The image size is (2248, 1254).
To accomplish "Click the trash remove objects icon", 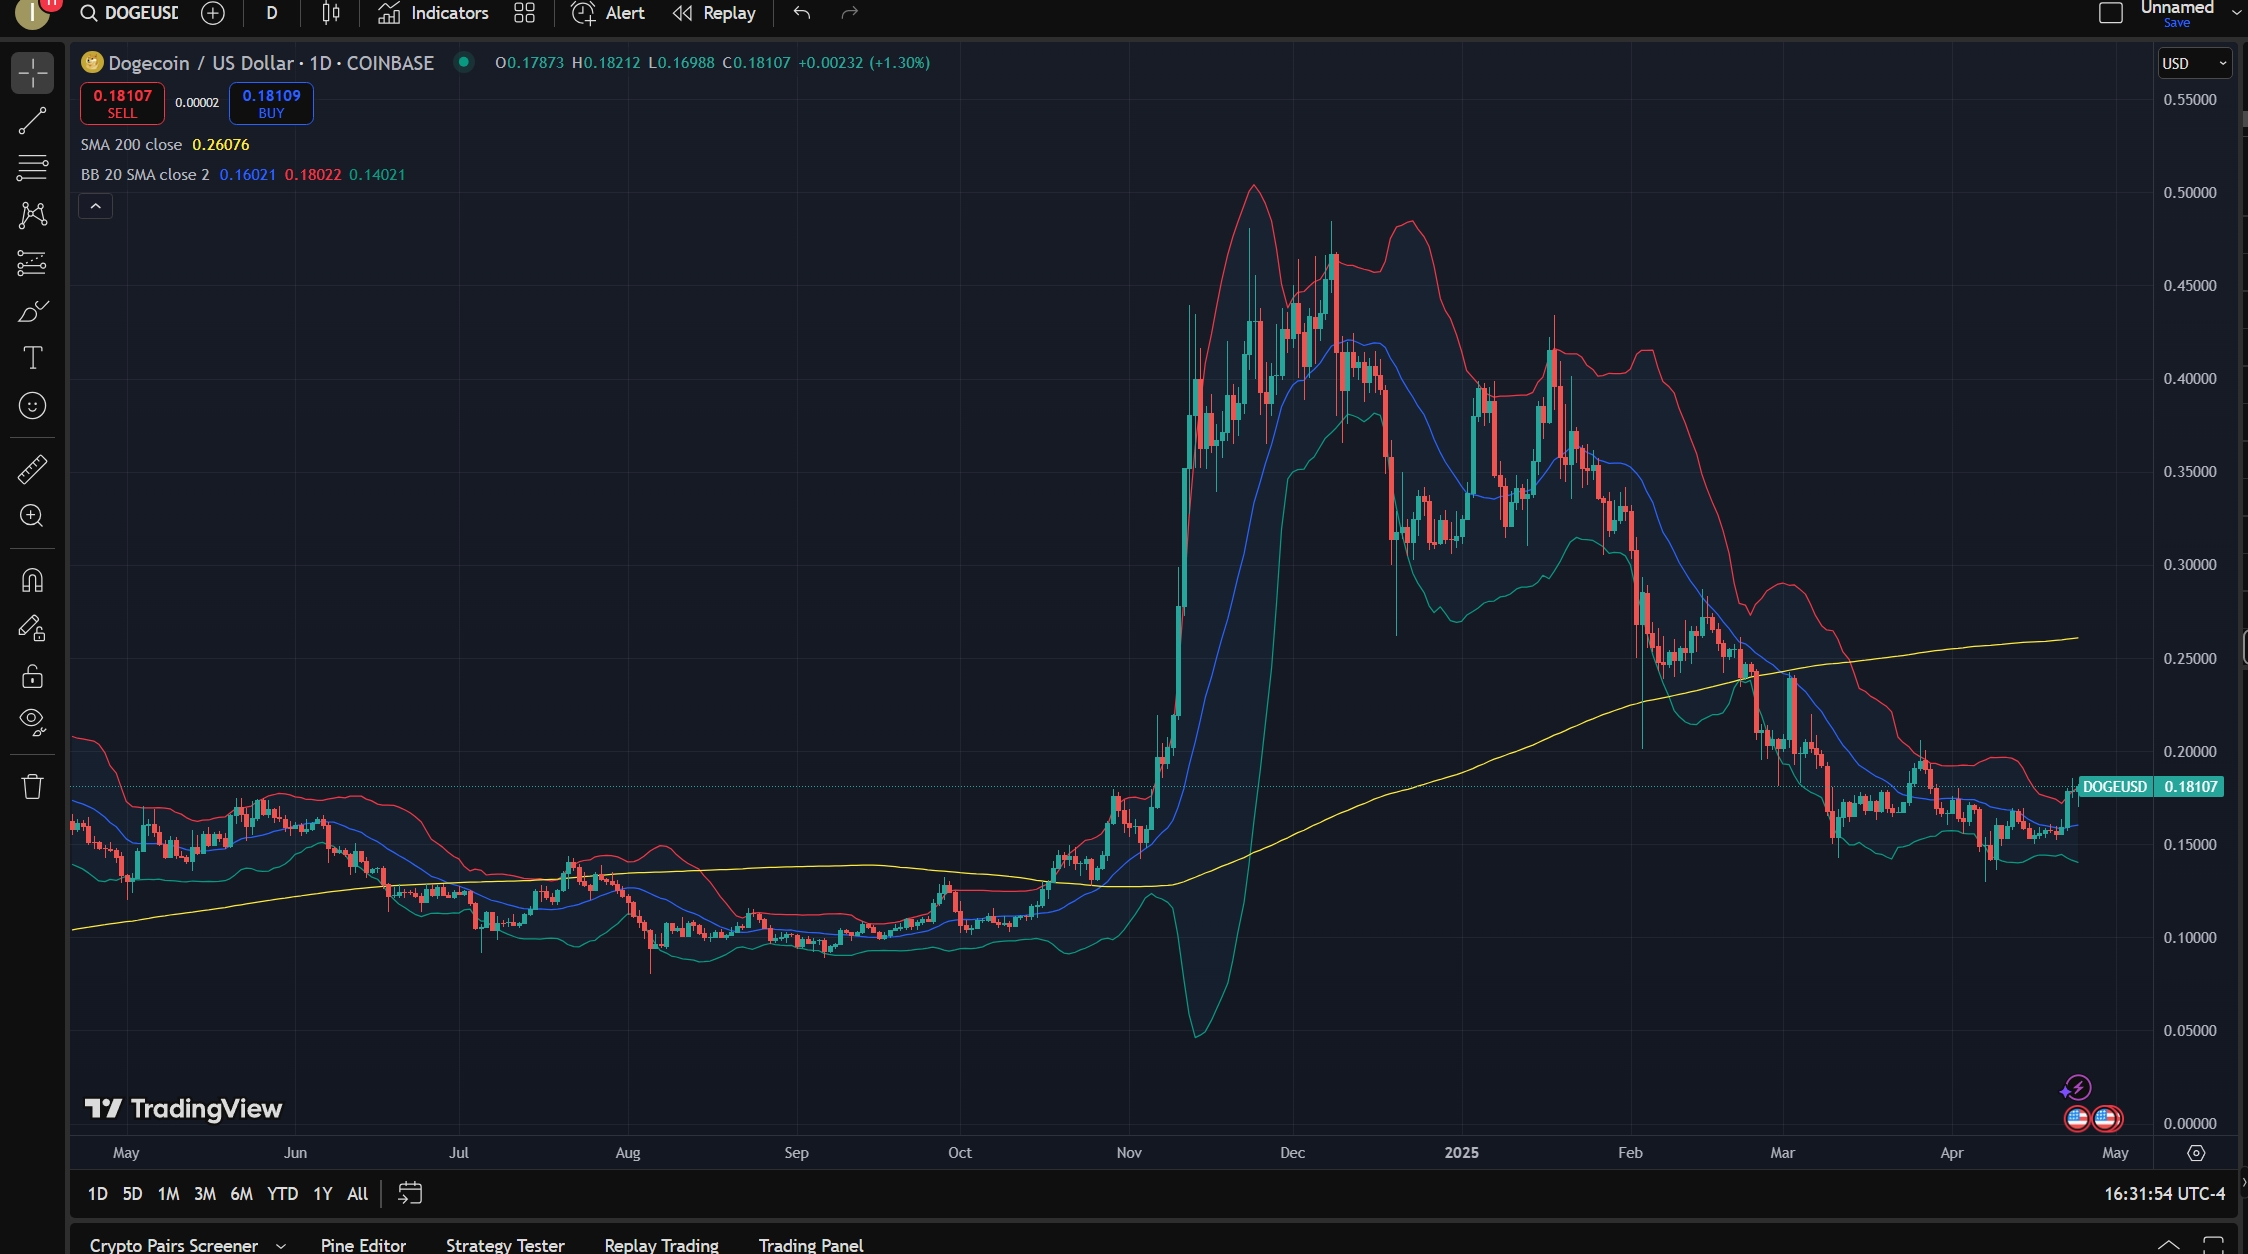I will 32,787.
